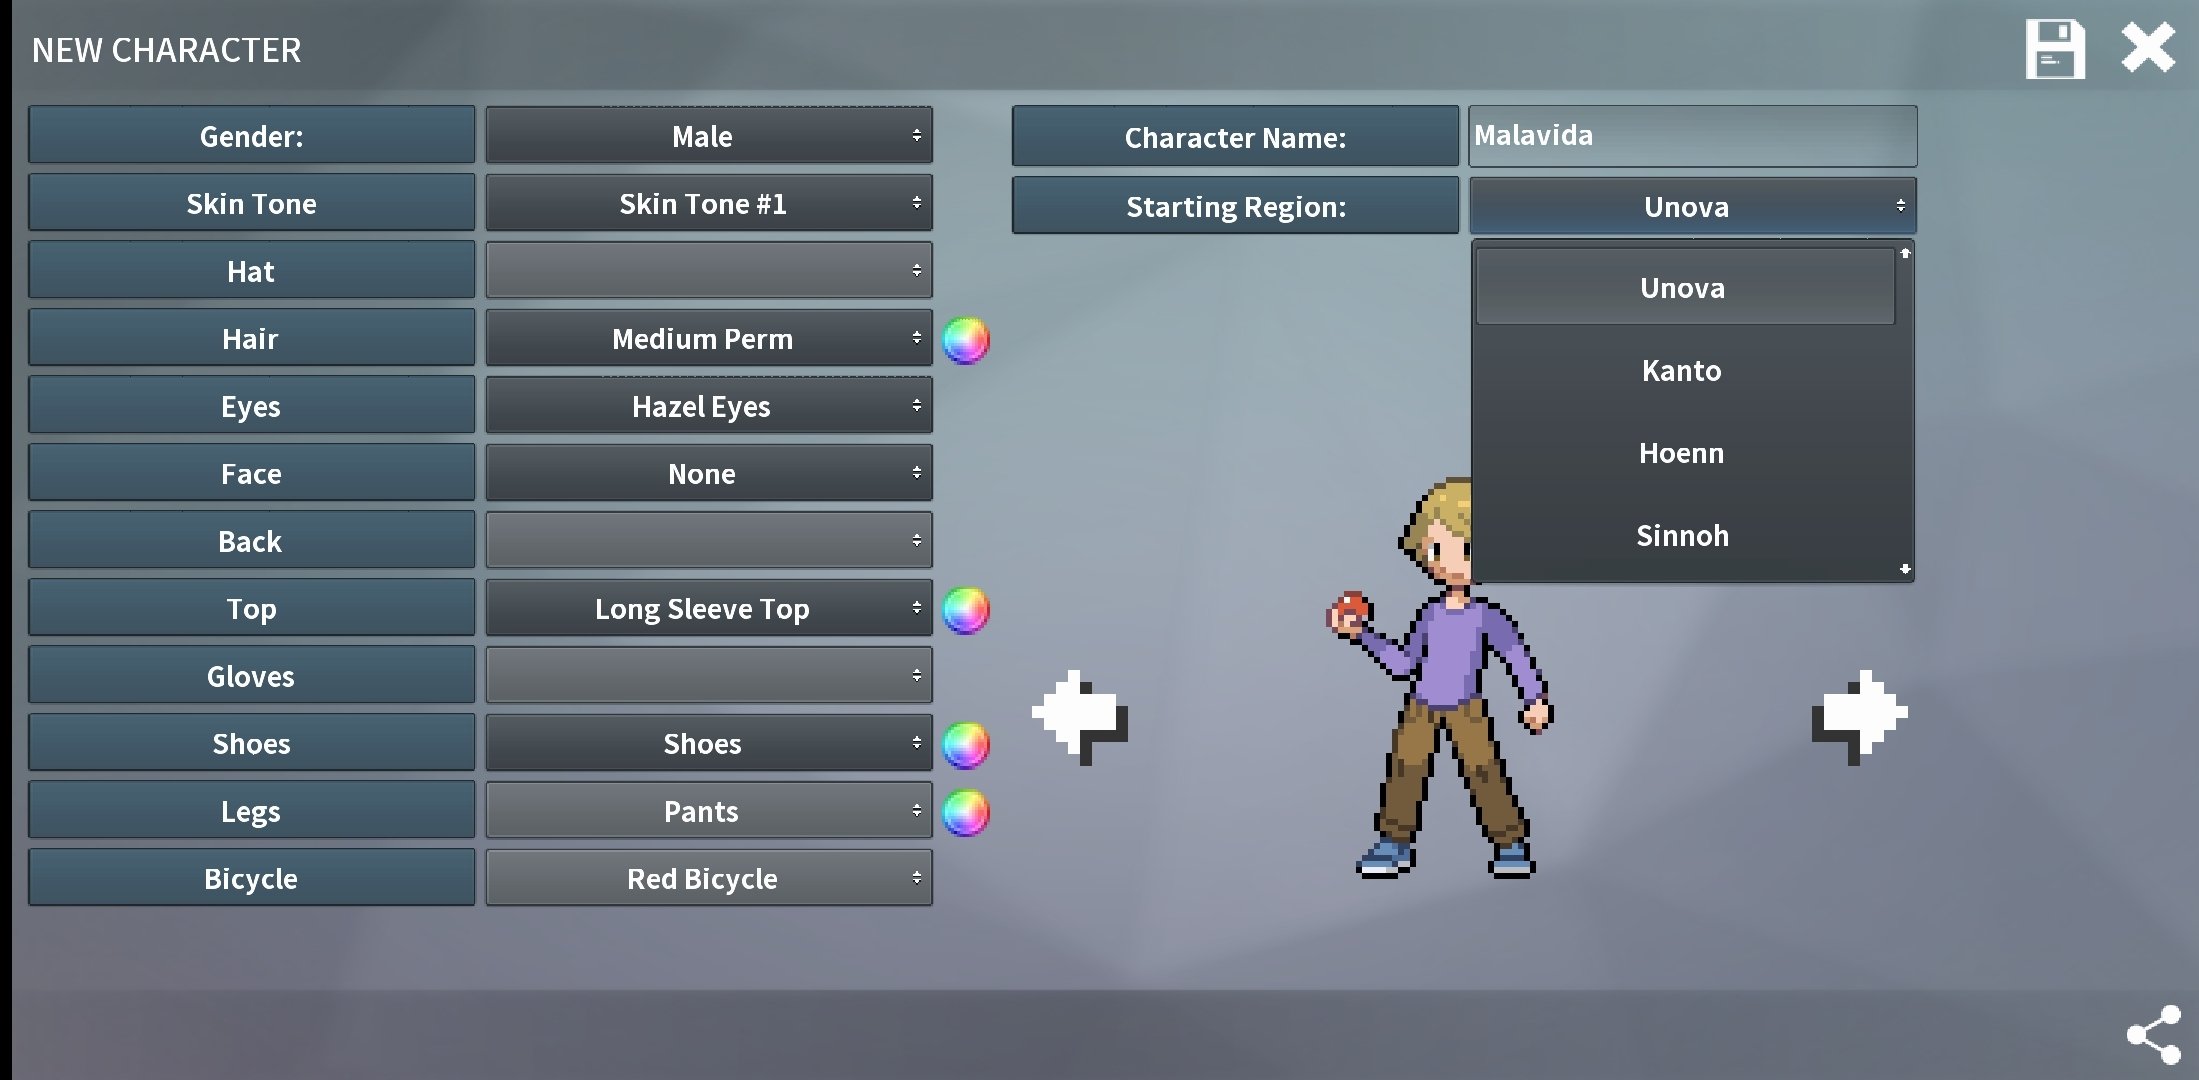Select Unova from region dropdown
Viewport: 2199px width, 1080px height.
1682,288
